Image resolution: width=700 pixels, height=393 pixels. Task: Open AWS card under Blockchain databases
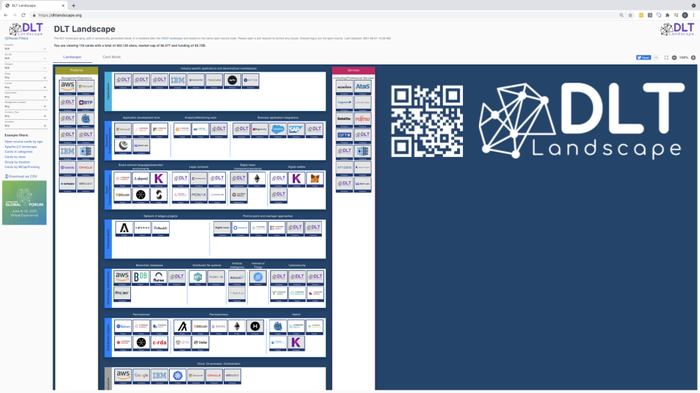pos(122,277)
